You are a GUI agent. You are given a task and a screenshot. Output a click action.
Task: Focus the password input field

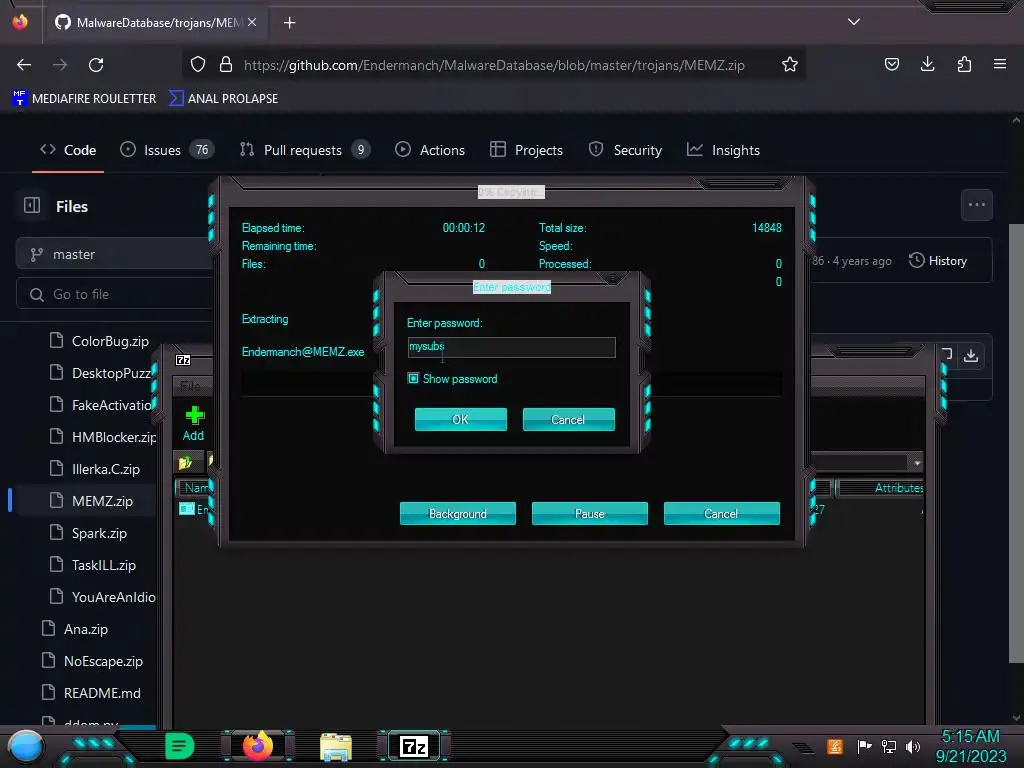point(511,347)
